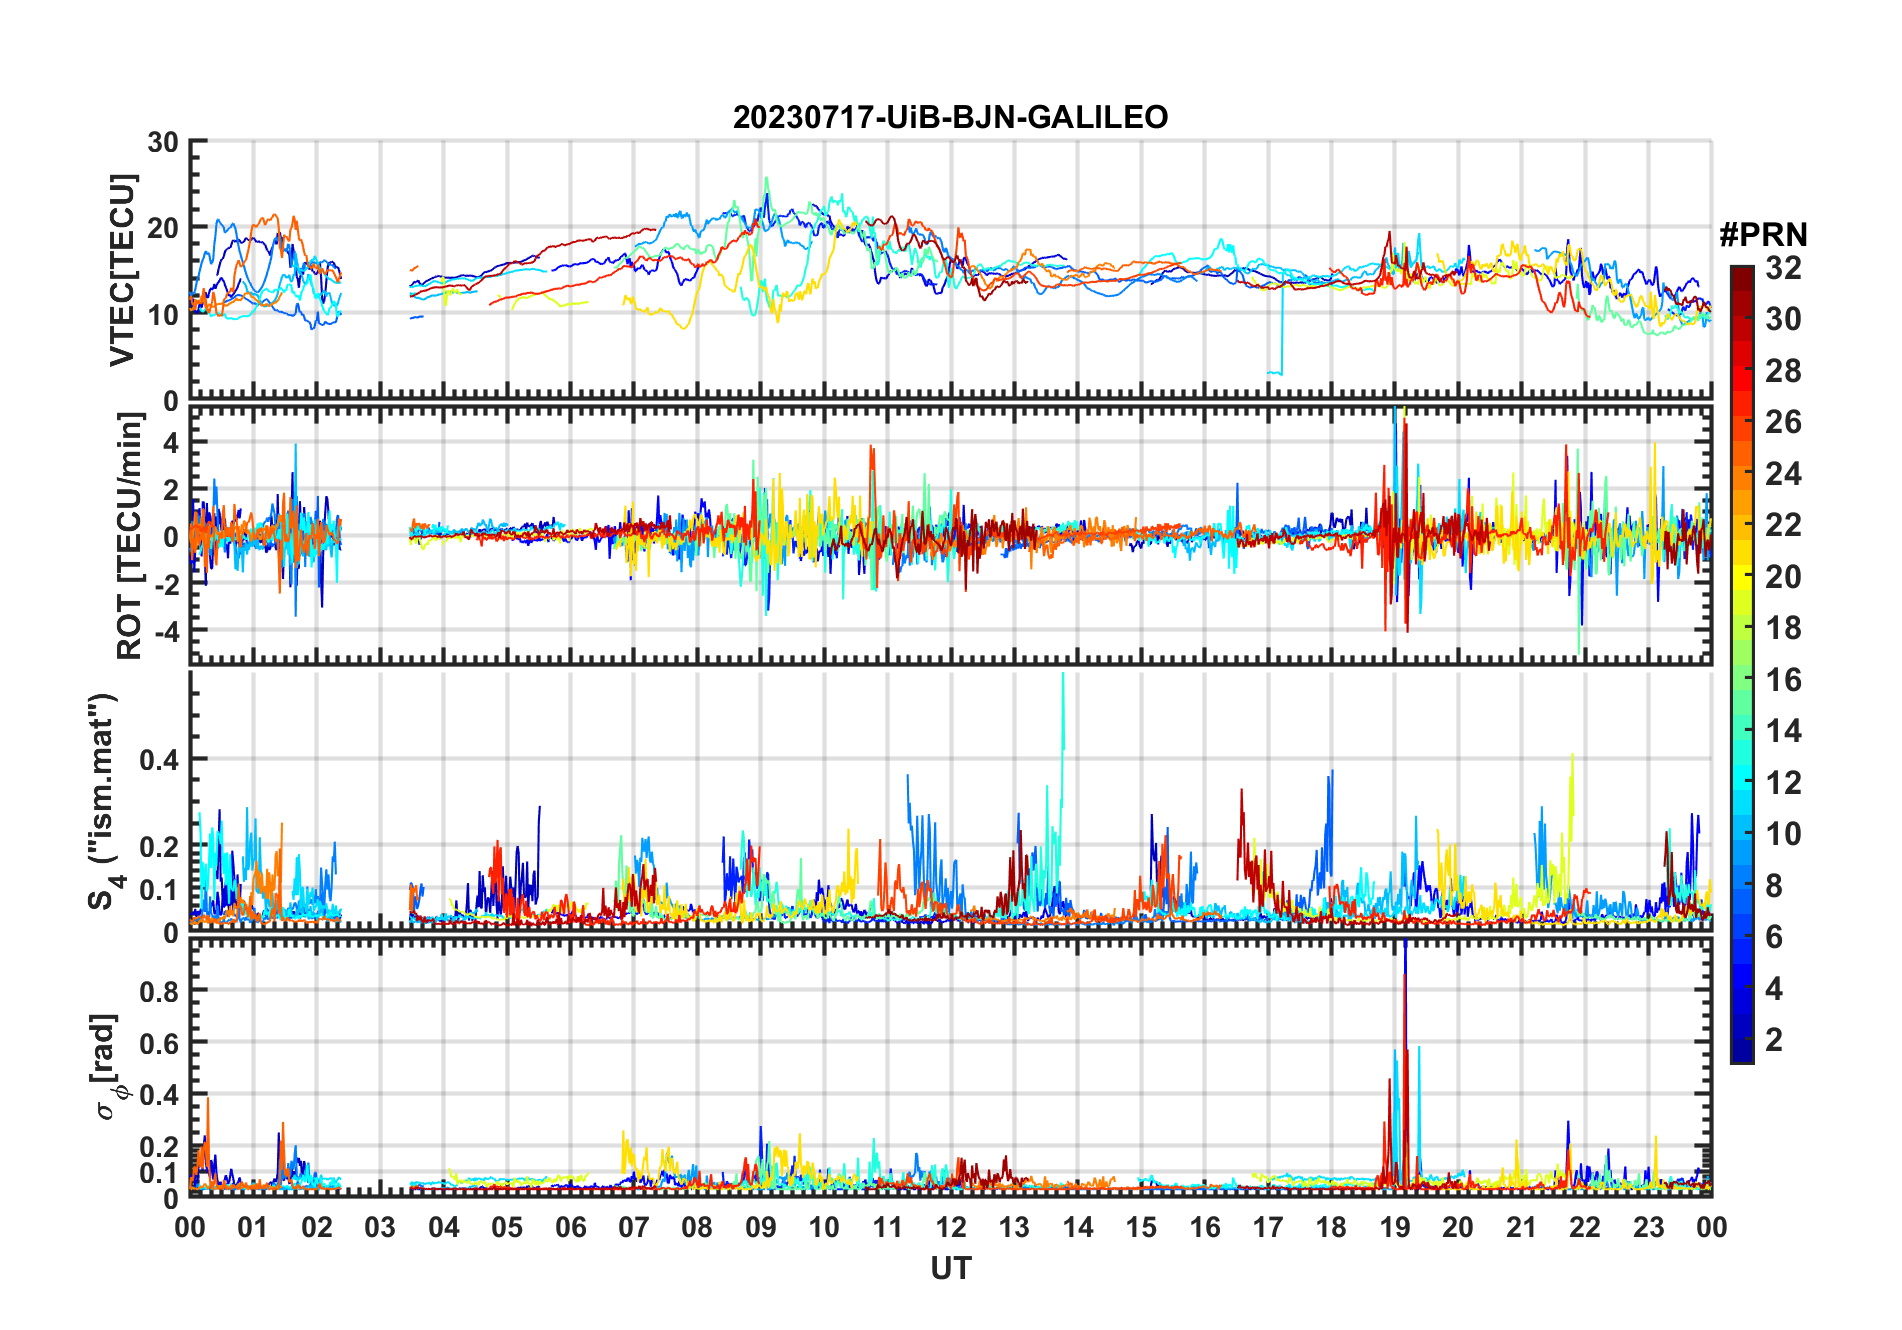Click the S4 ("ism.mat") axis label
Screen dimensions: 1902x1330
pyautogui.click(x=105, y=802)
